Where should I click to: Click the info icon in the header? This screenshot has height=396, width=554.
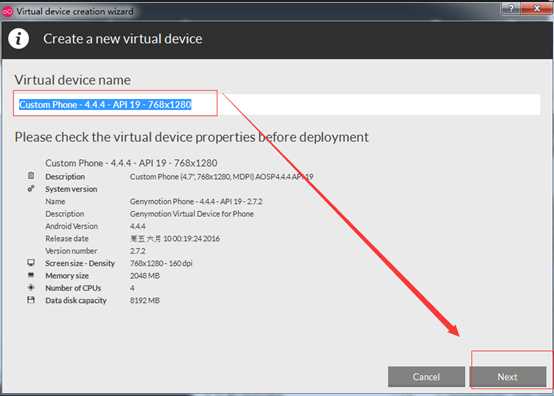pos(18,39)
